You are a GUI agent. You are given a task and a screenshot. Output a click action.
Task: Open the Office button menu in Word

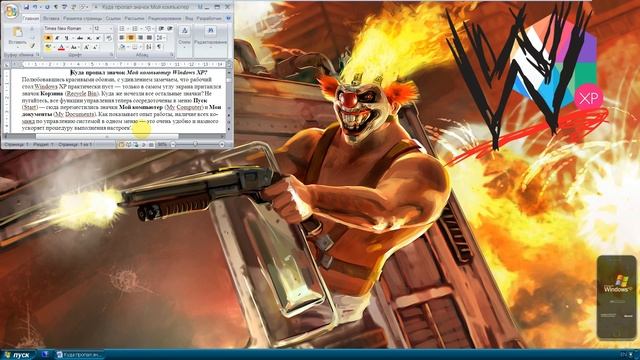click(x=11, y=11)
